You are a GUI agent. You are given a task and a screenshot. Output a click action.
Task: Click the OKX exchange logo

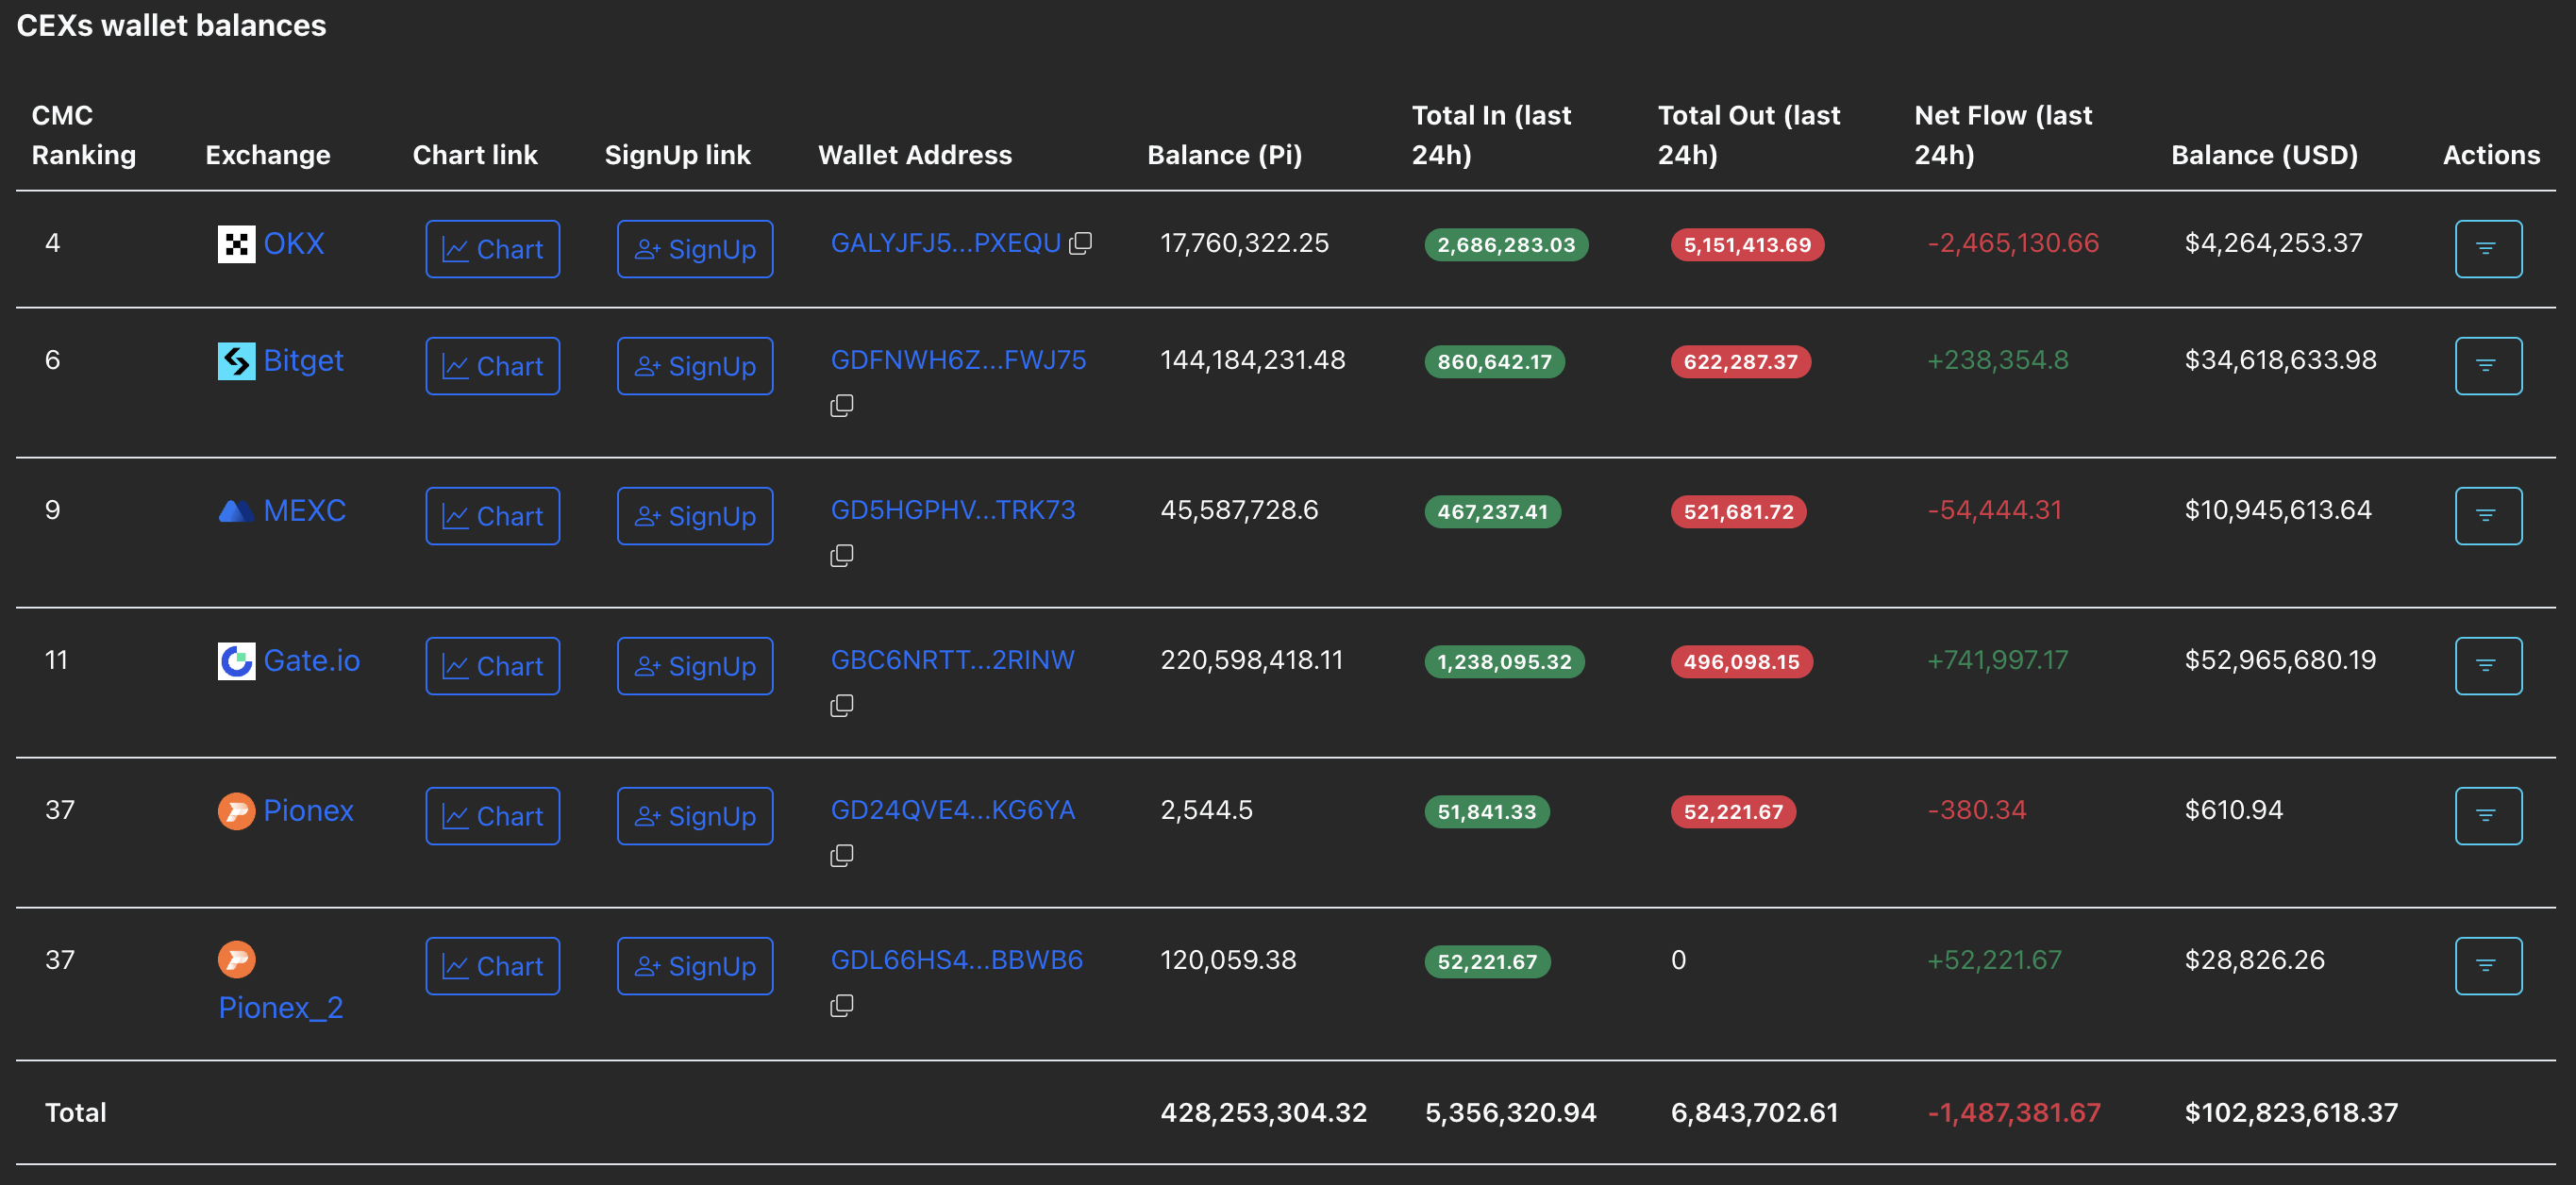coord(236,243)
